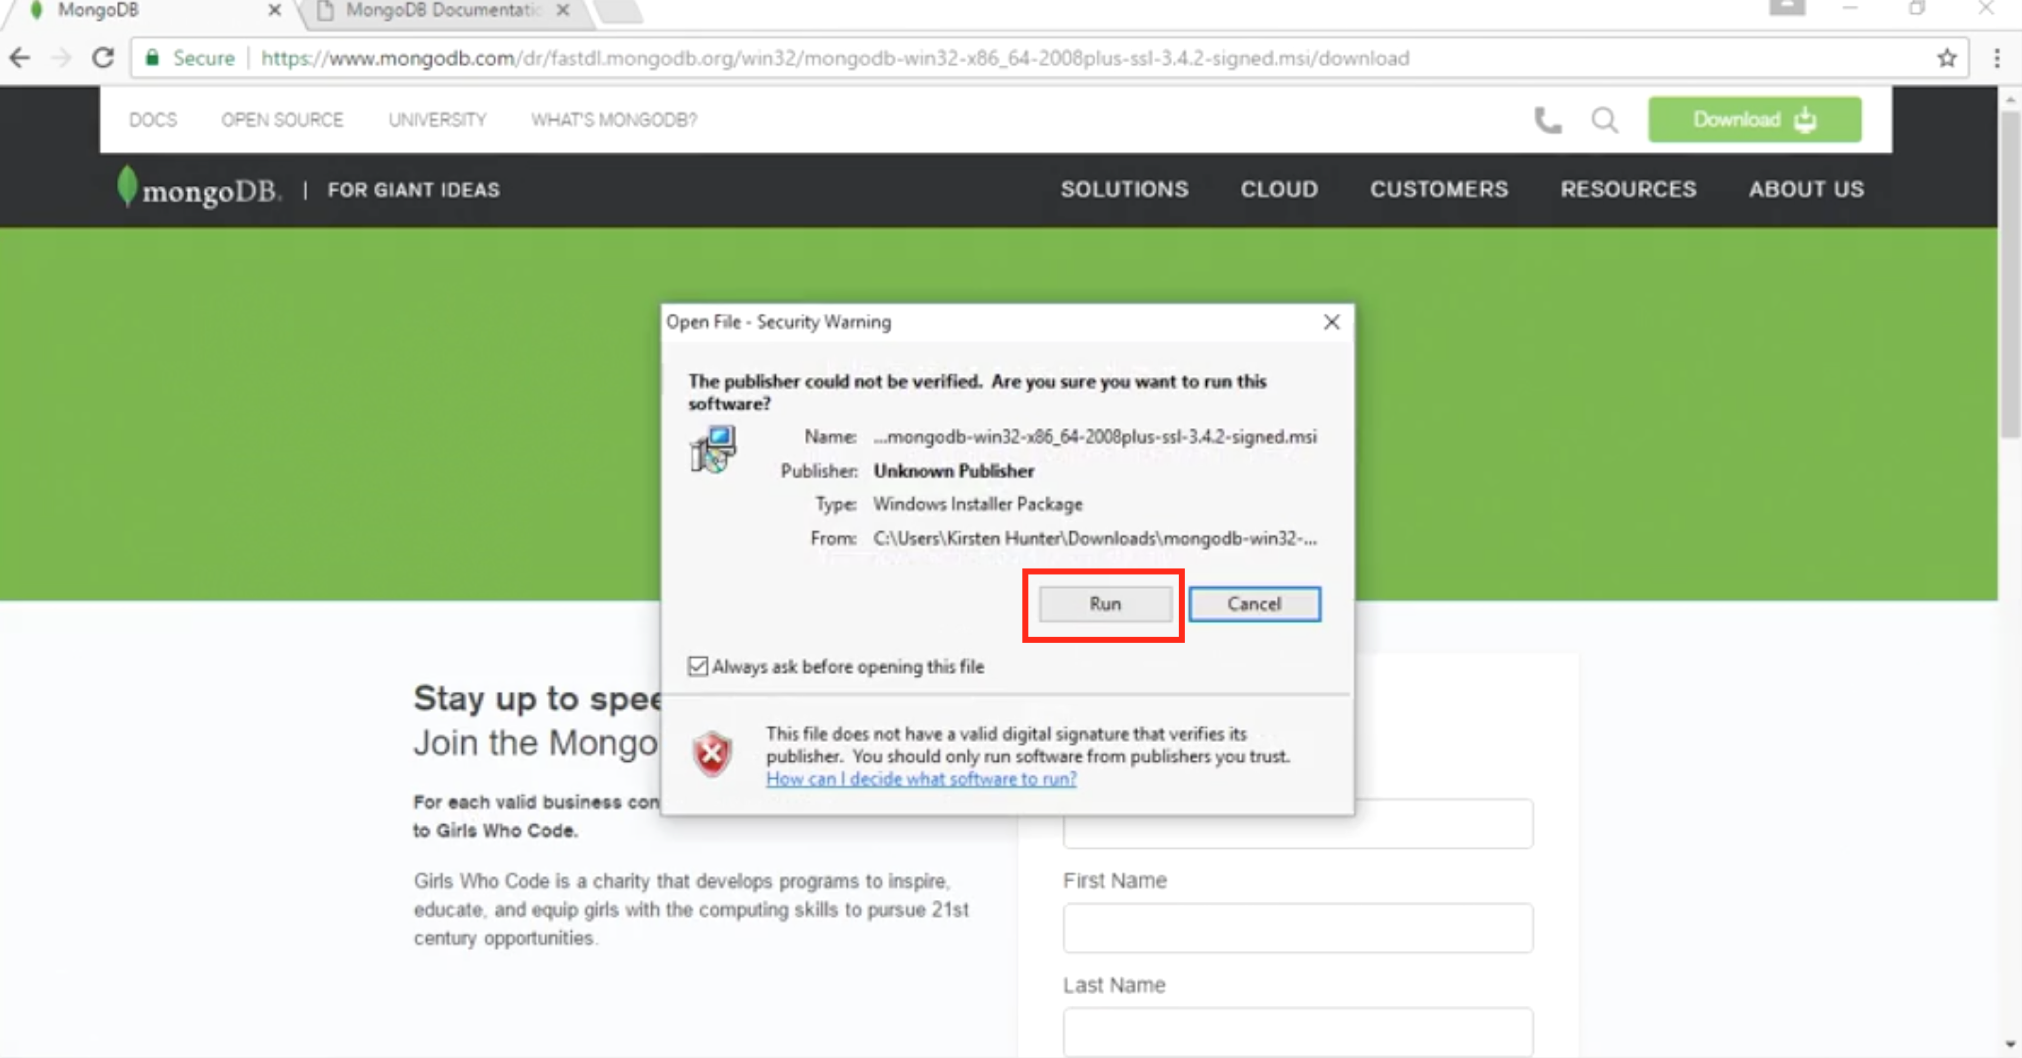Click the 'Unknown Publisher' text
The width and height of the screenshot is (2022, 1058).
pos(954,471)
